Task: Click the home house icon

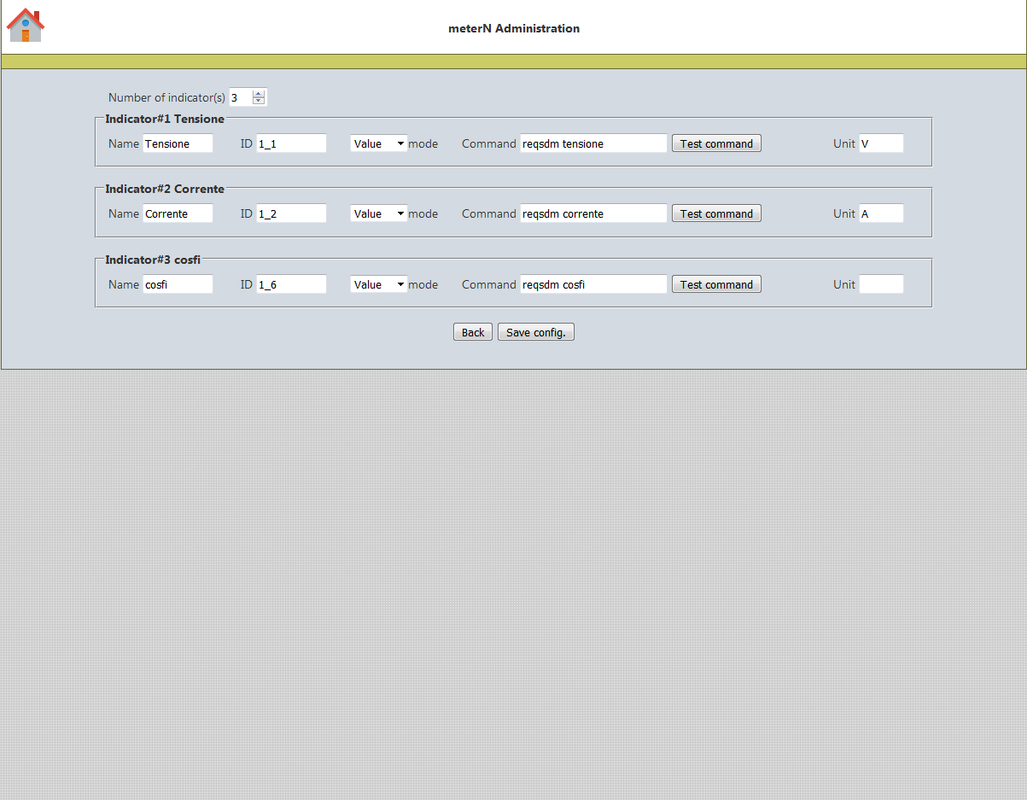Action: pyautogui.click(x=25, y=26)
